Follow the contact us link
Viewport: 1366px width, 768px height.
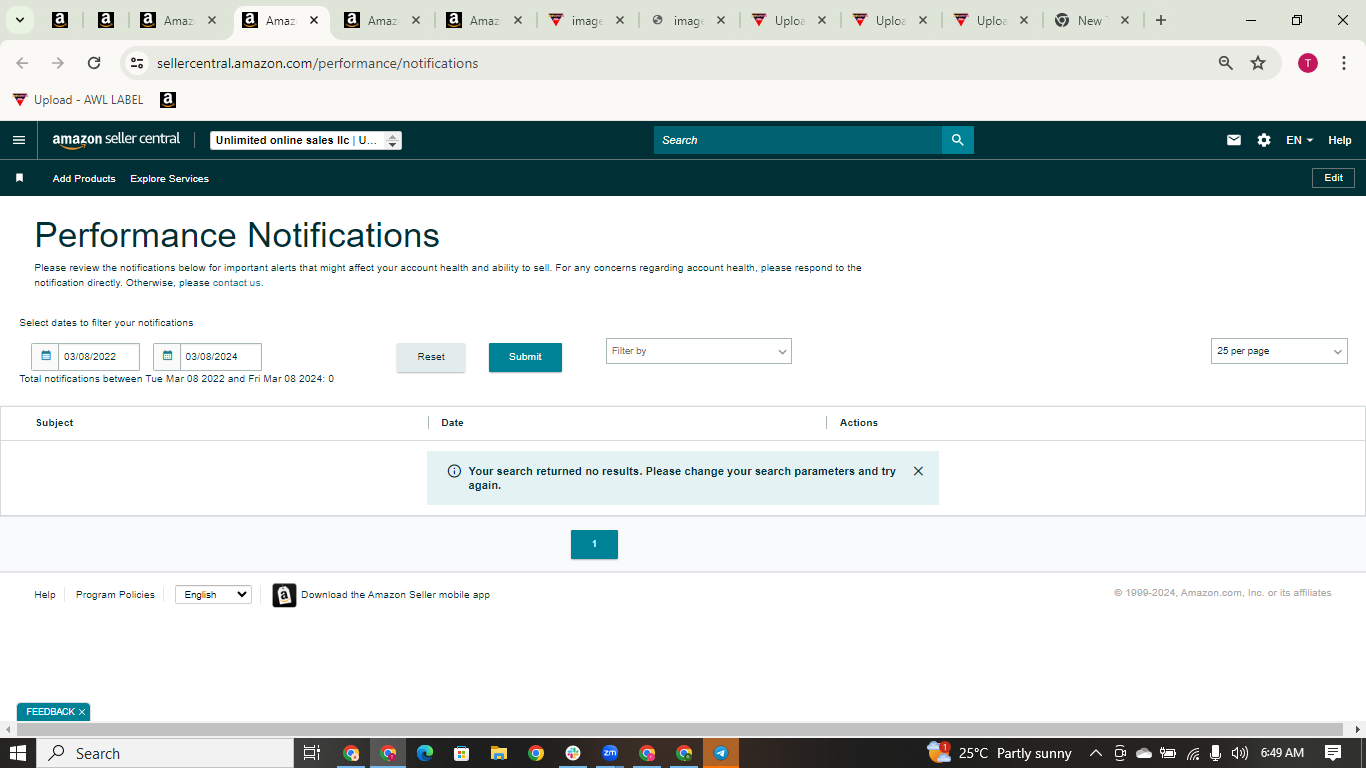236,283
